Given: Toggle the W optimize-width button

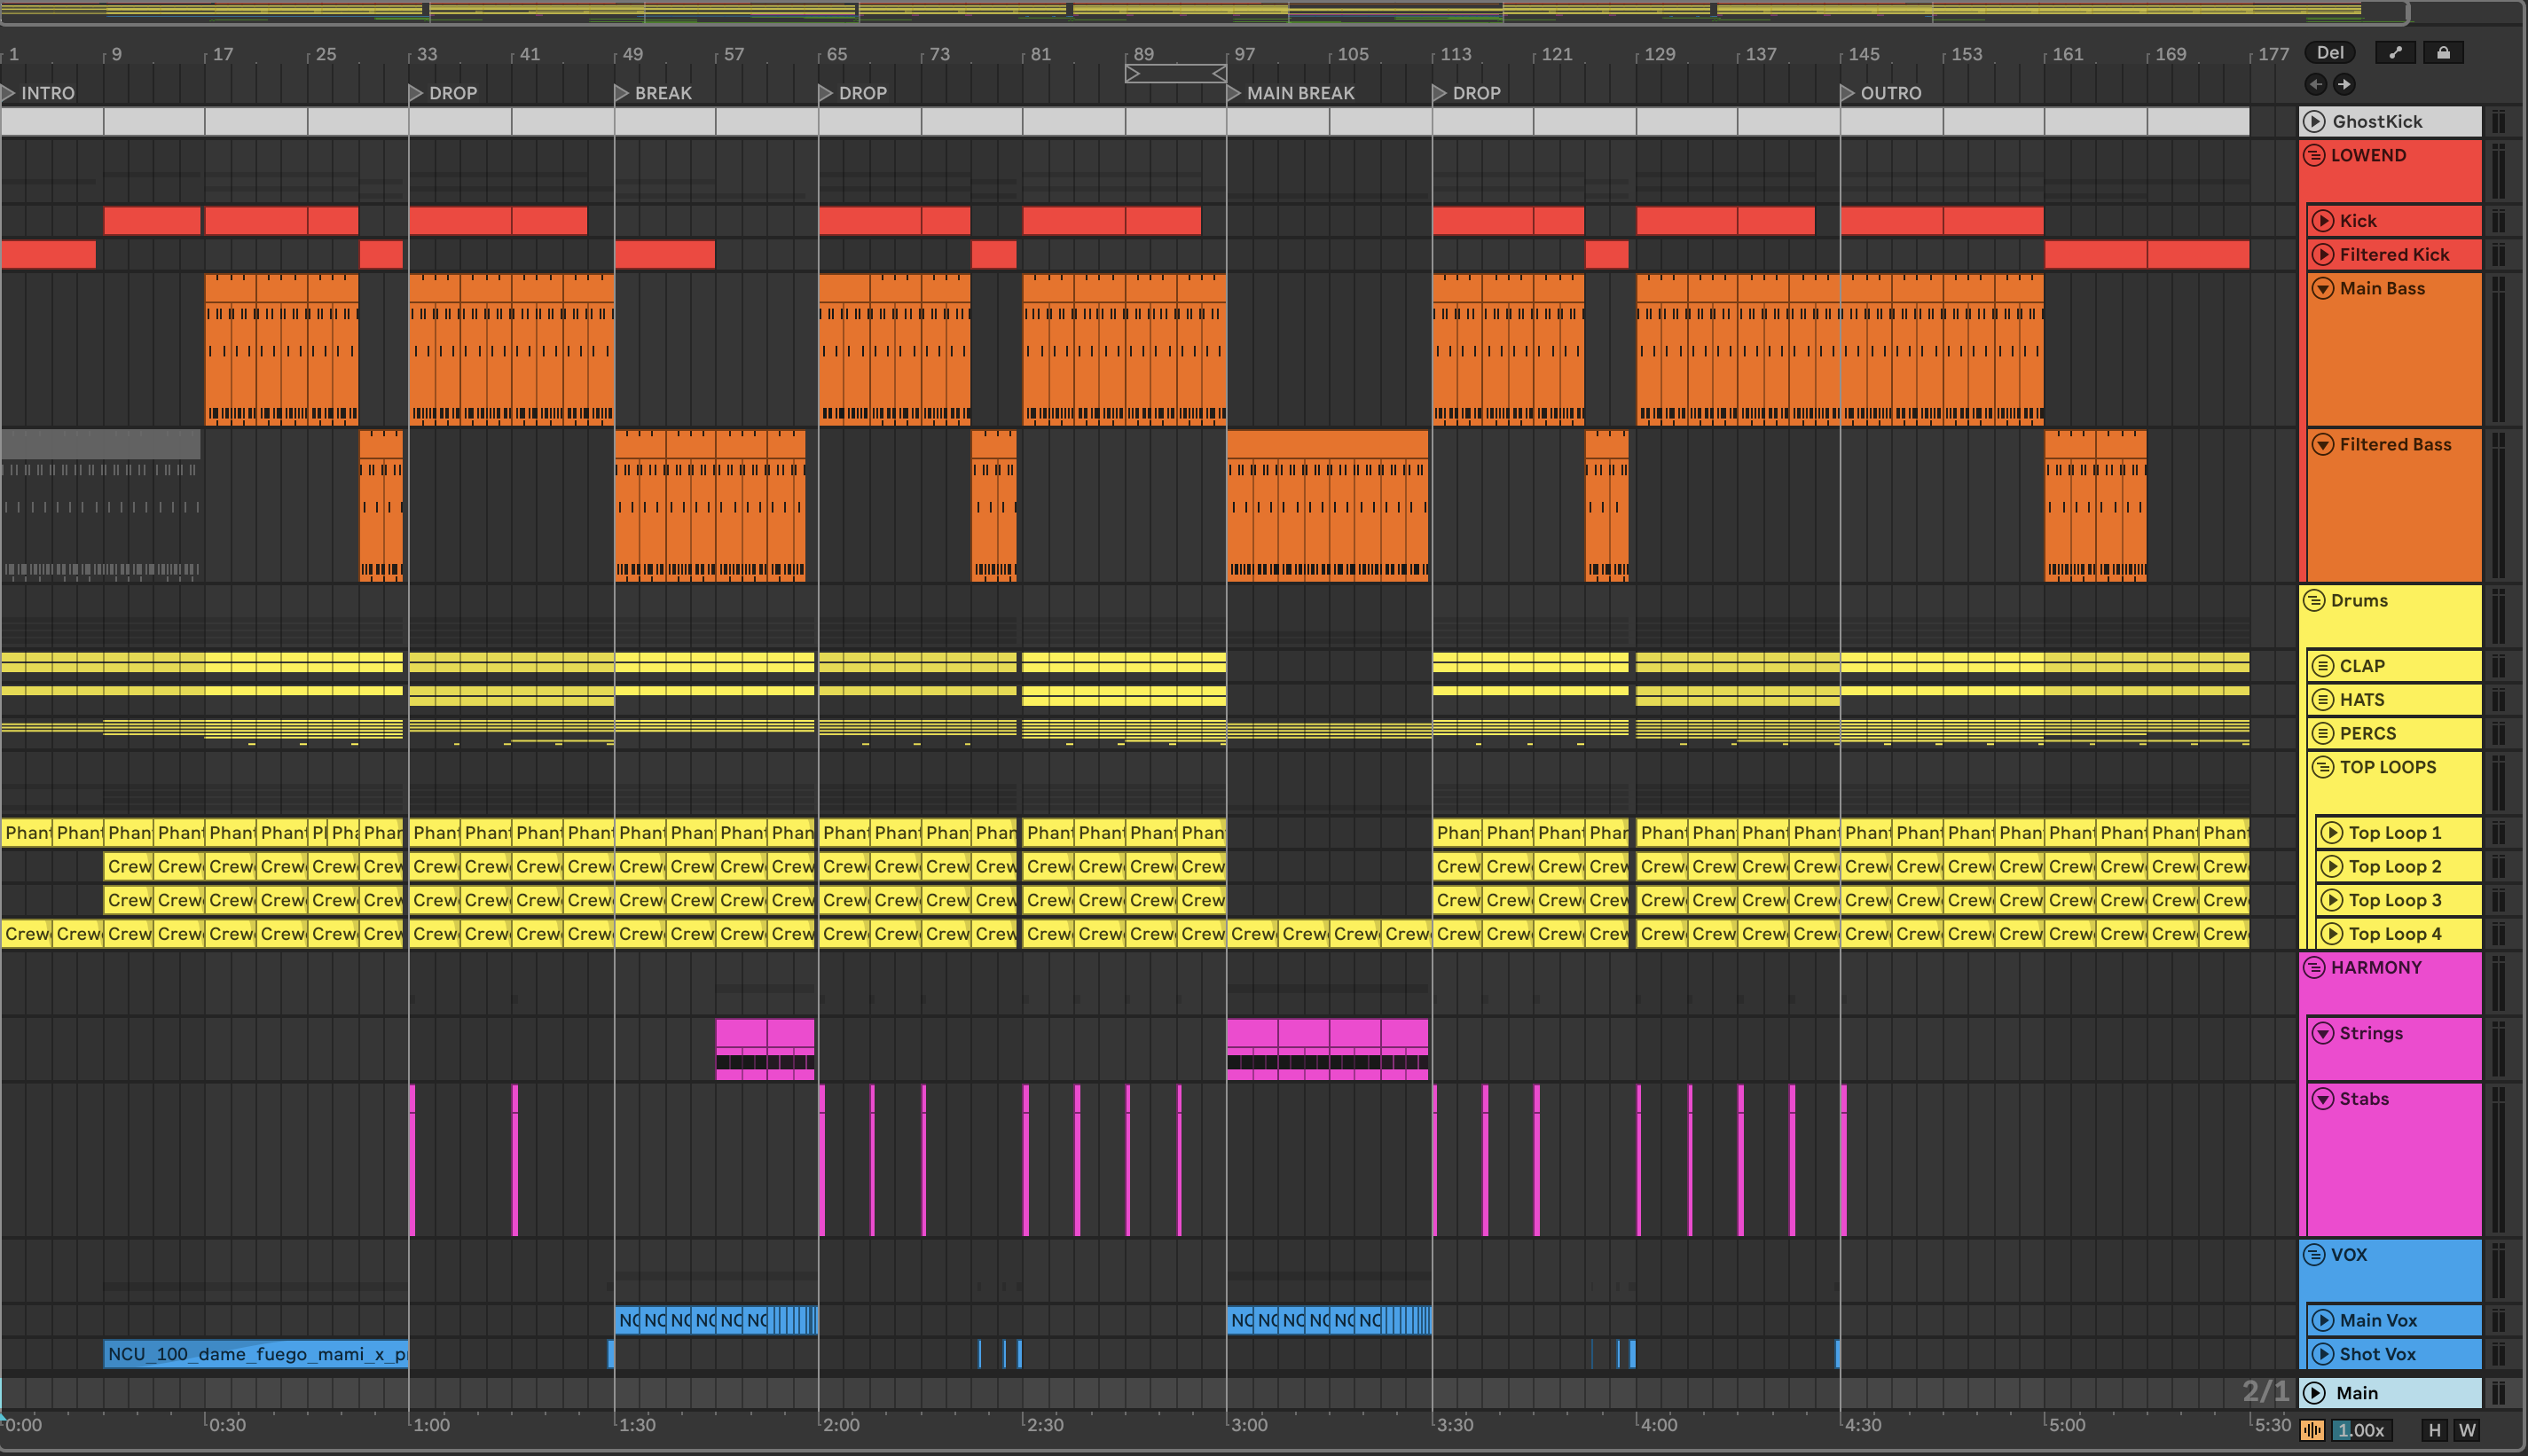Looking at the screenshot, I should tap(2467, 1430).
